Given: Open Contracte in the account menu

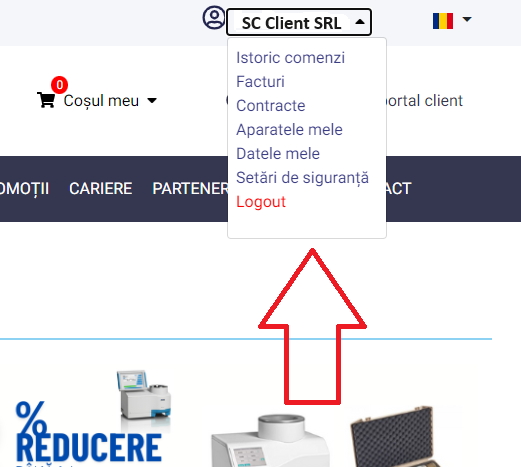Looking at the screenshot, I should (x=271, y=106).
